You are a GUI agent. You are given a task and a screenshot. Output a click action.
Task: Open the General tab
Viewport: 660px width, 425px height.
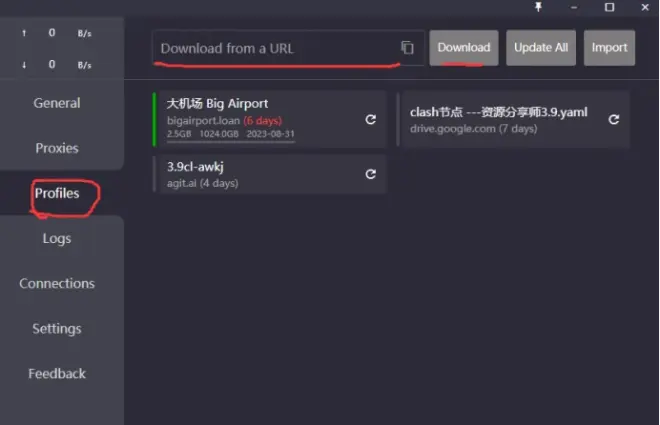pos(57,103)
